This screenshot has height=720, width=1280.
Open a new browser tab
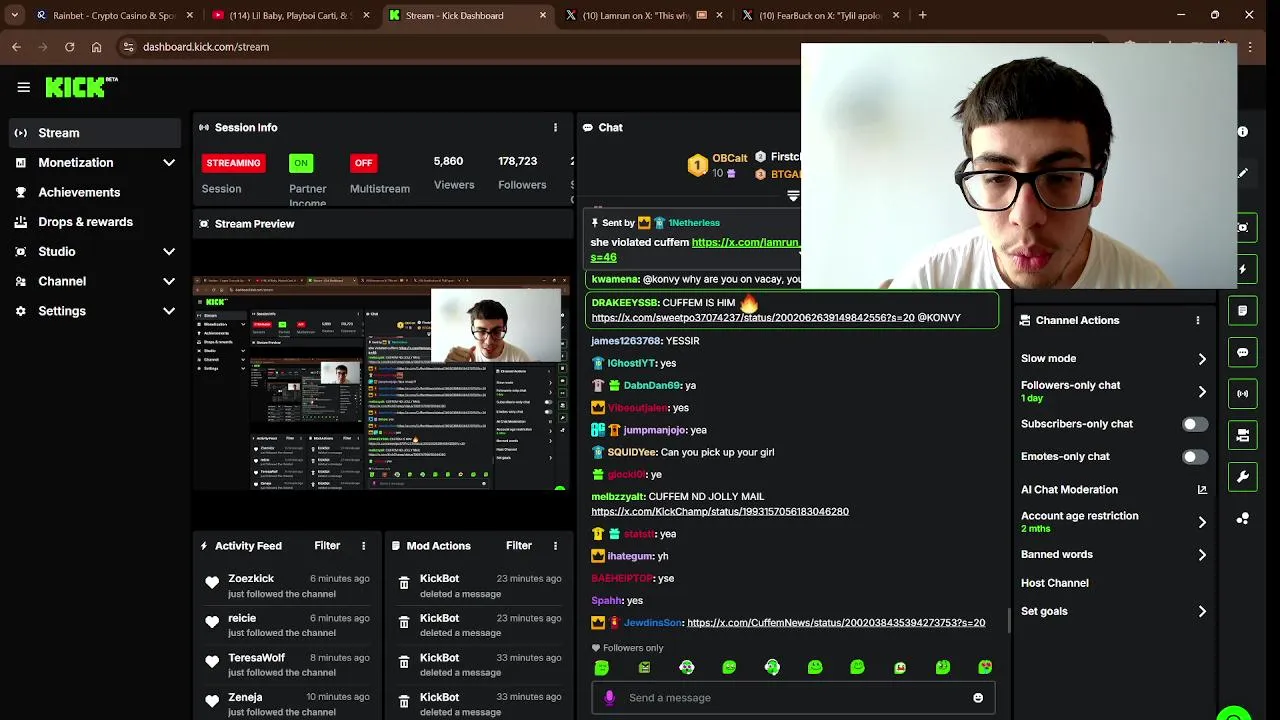(923, 15)
